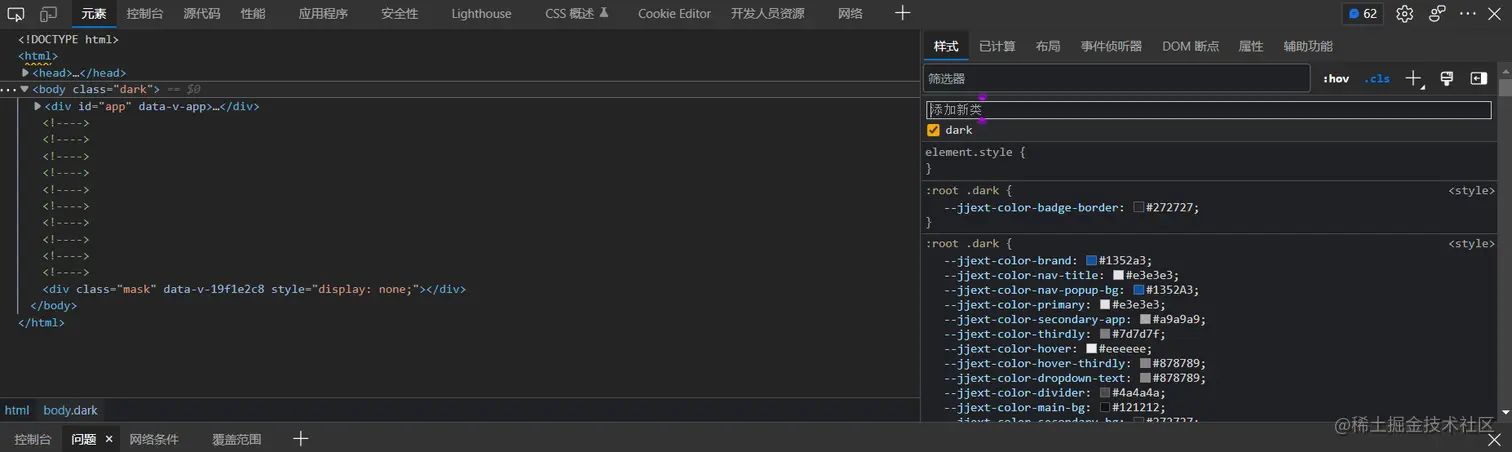Click the element.style rule block
The height and width of the screenshot is (452, 1512).
click(1210, 160)
